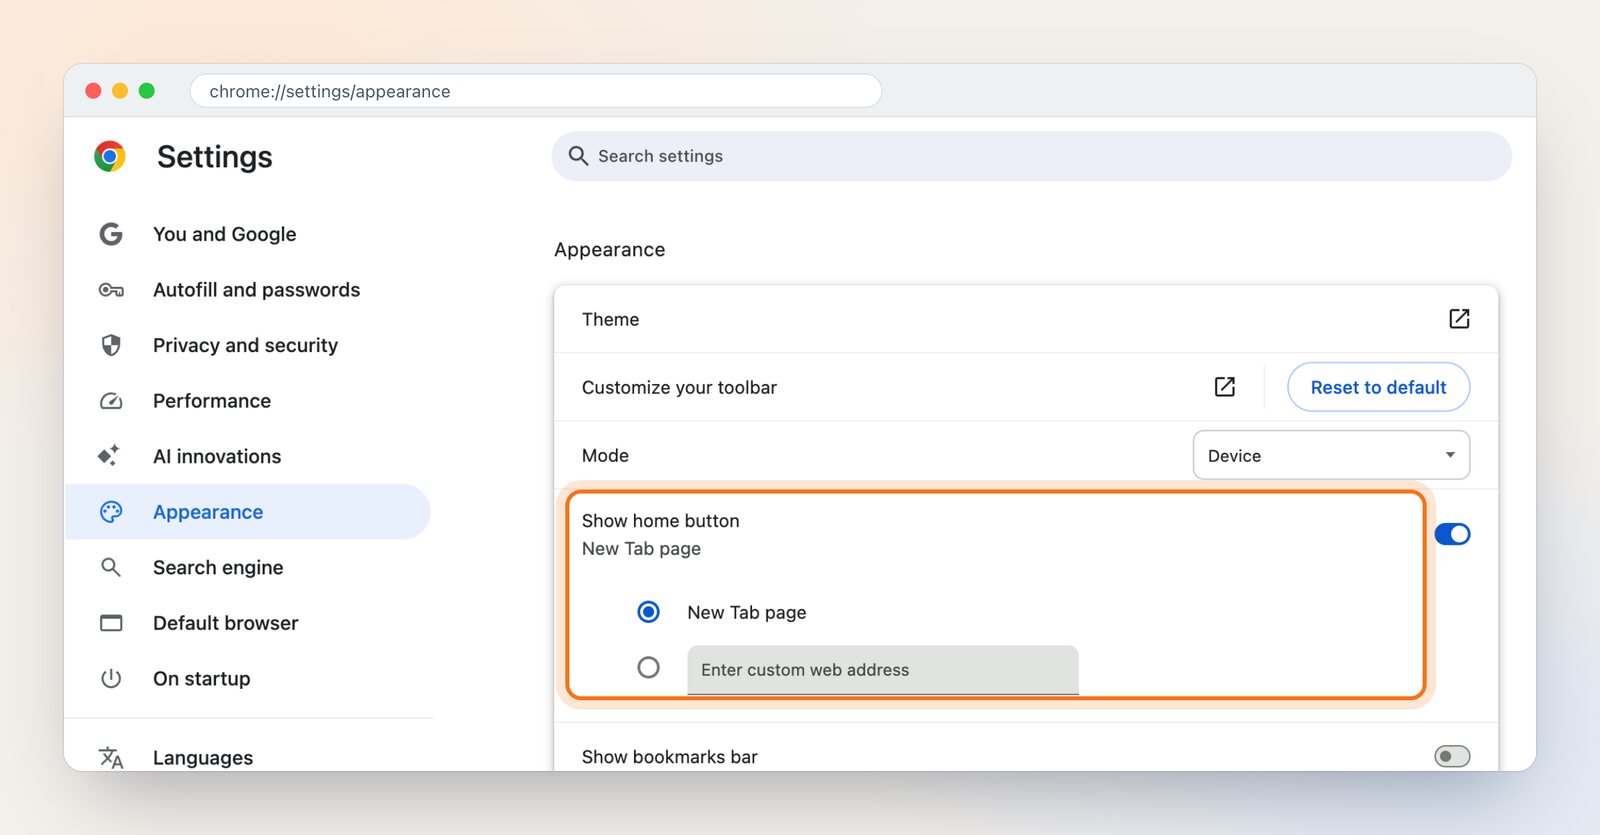This screenshot has height=835, width=1600.
Task: Click the magnifier icon for Search engine
Action: point(111,567)
